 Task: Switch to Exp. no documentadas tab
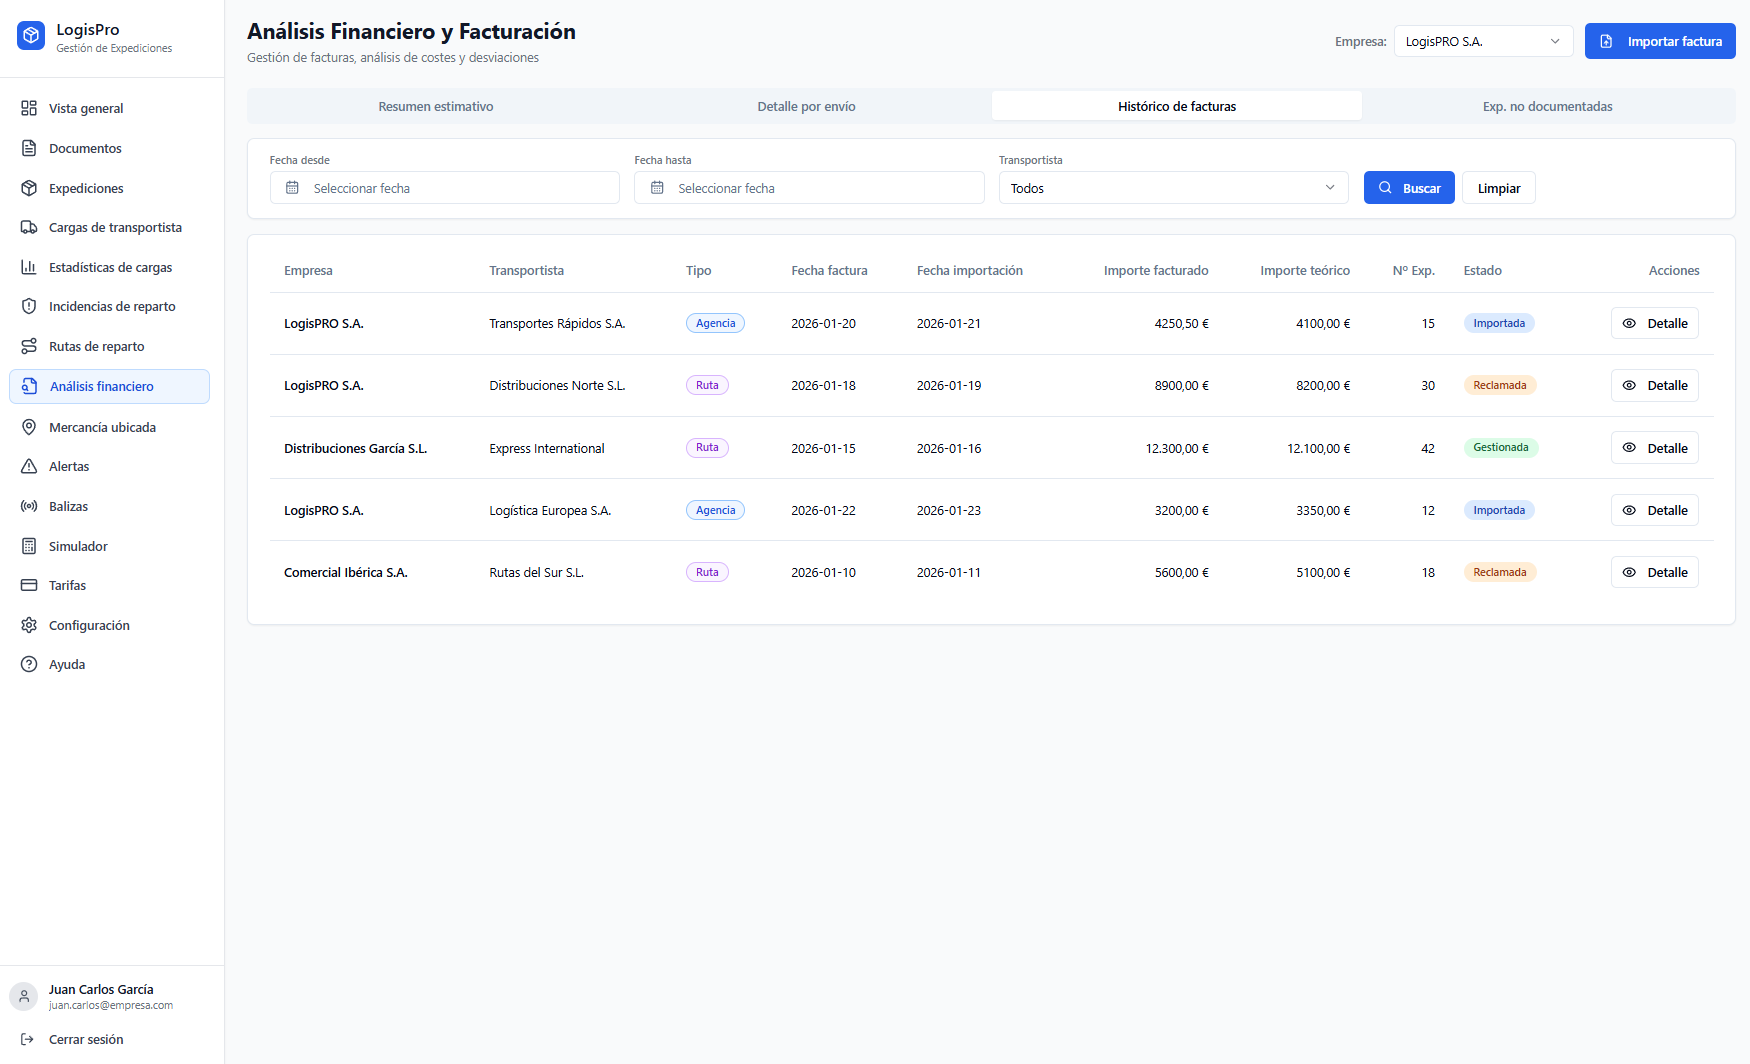(x=1547, y=106)
